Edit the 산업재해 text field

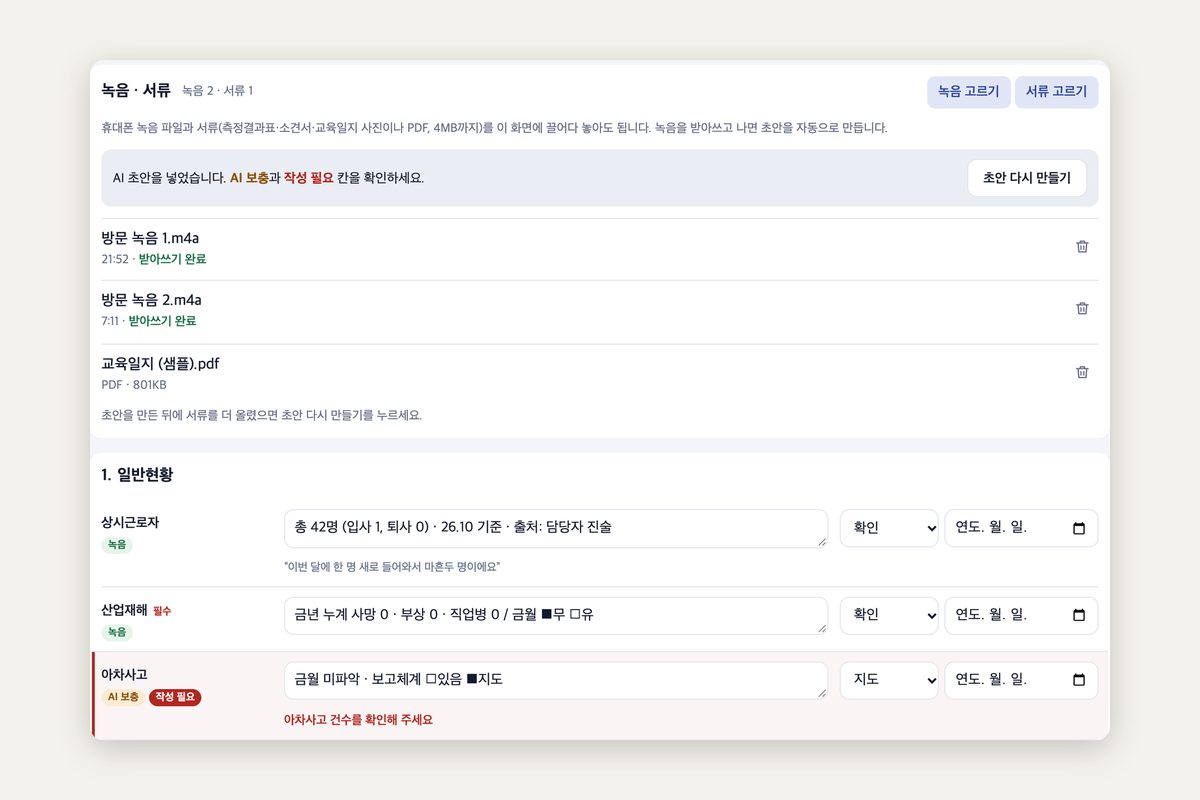point(556,615)
